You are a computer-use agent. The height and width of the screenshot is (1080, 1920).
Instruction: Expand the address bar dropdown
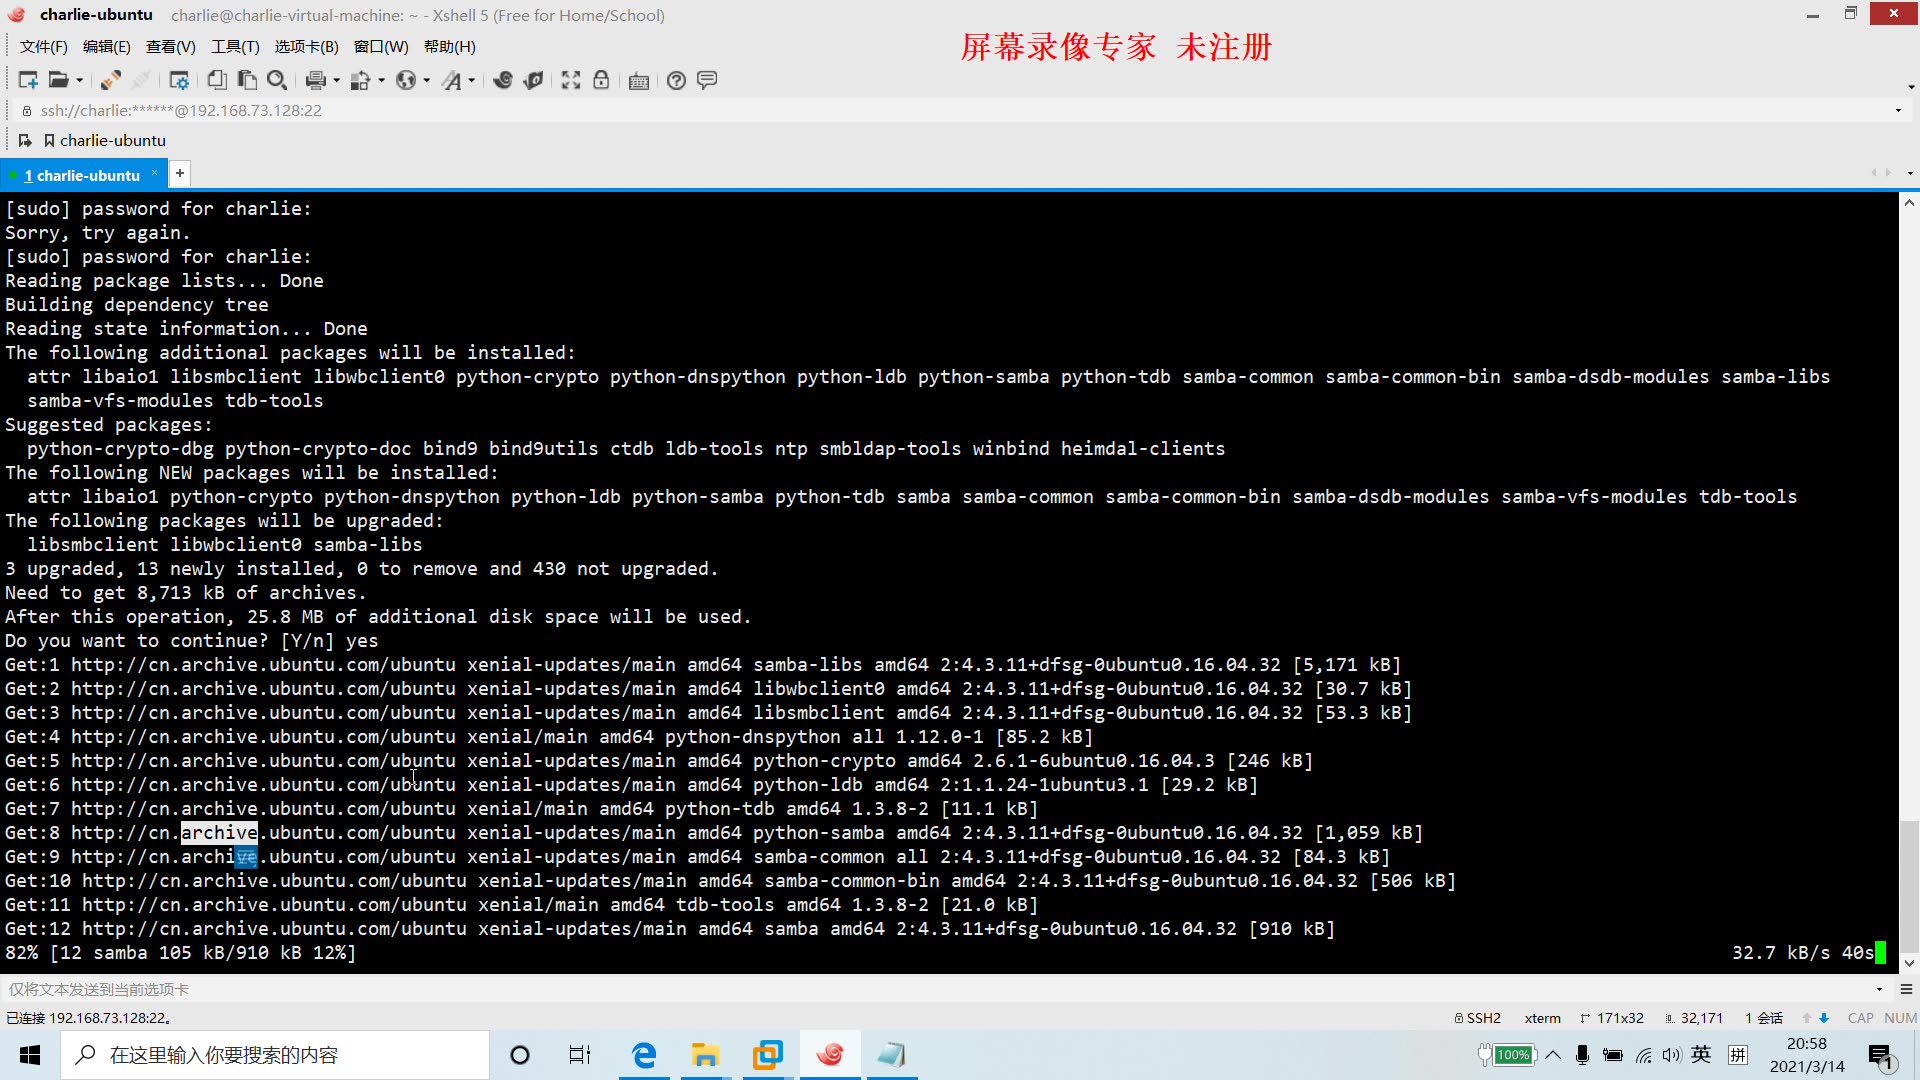1898,110
